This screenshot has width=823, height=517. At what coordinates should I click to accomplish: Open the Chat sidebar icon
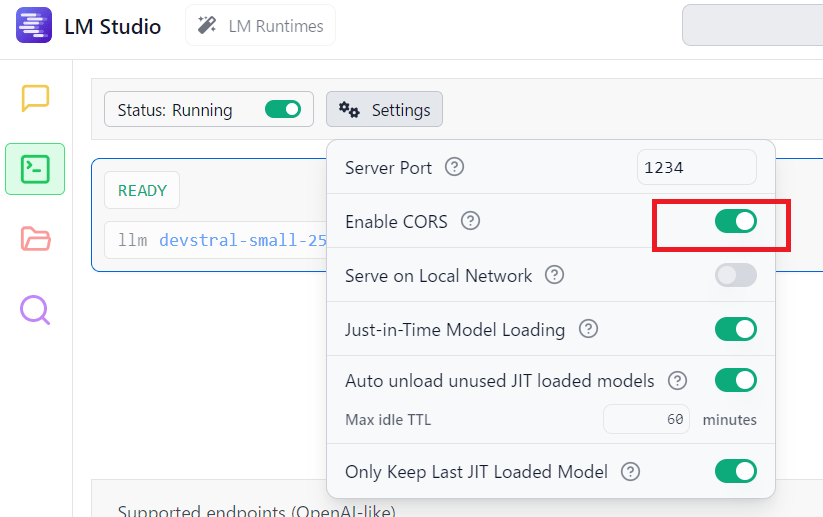pos(35,98)
